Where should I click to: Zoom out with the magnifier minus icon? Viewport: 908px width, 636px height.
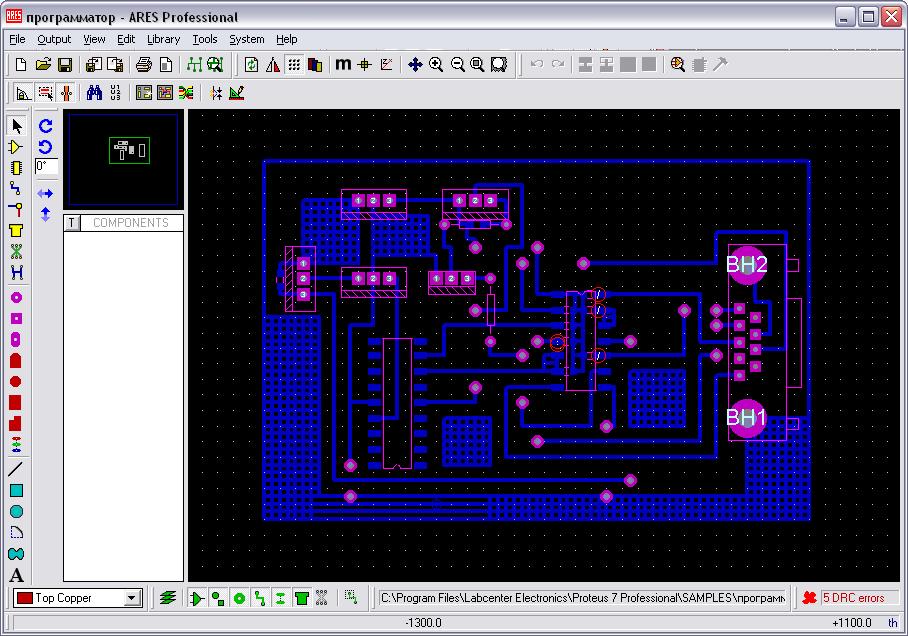[x=457, y=64]
